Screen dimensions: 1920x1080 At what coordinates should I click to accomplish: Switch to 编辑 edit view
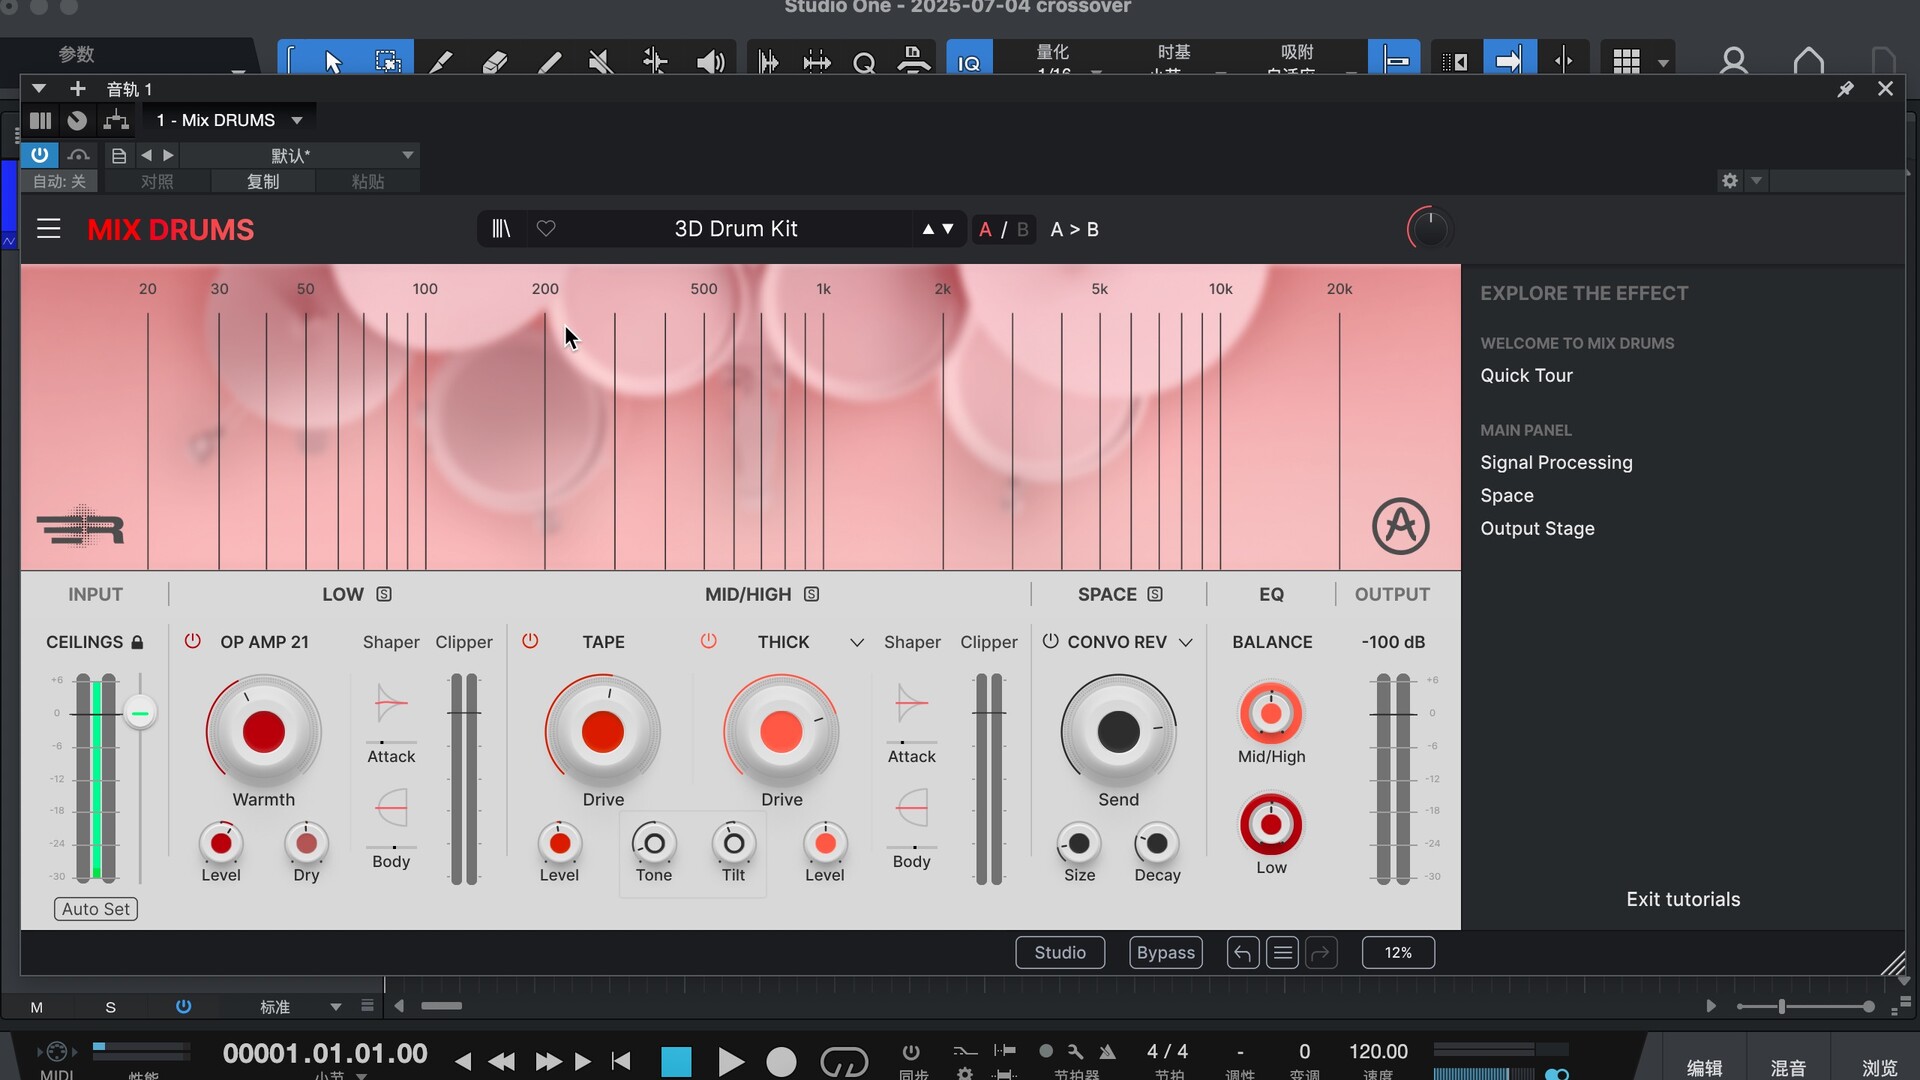click(x=1704, y=1067)
